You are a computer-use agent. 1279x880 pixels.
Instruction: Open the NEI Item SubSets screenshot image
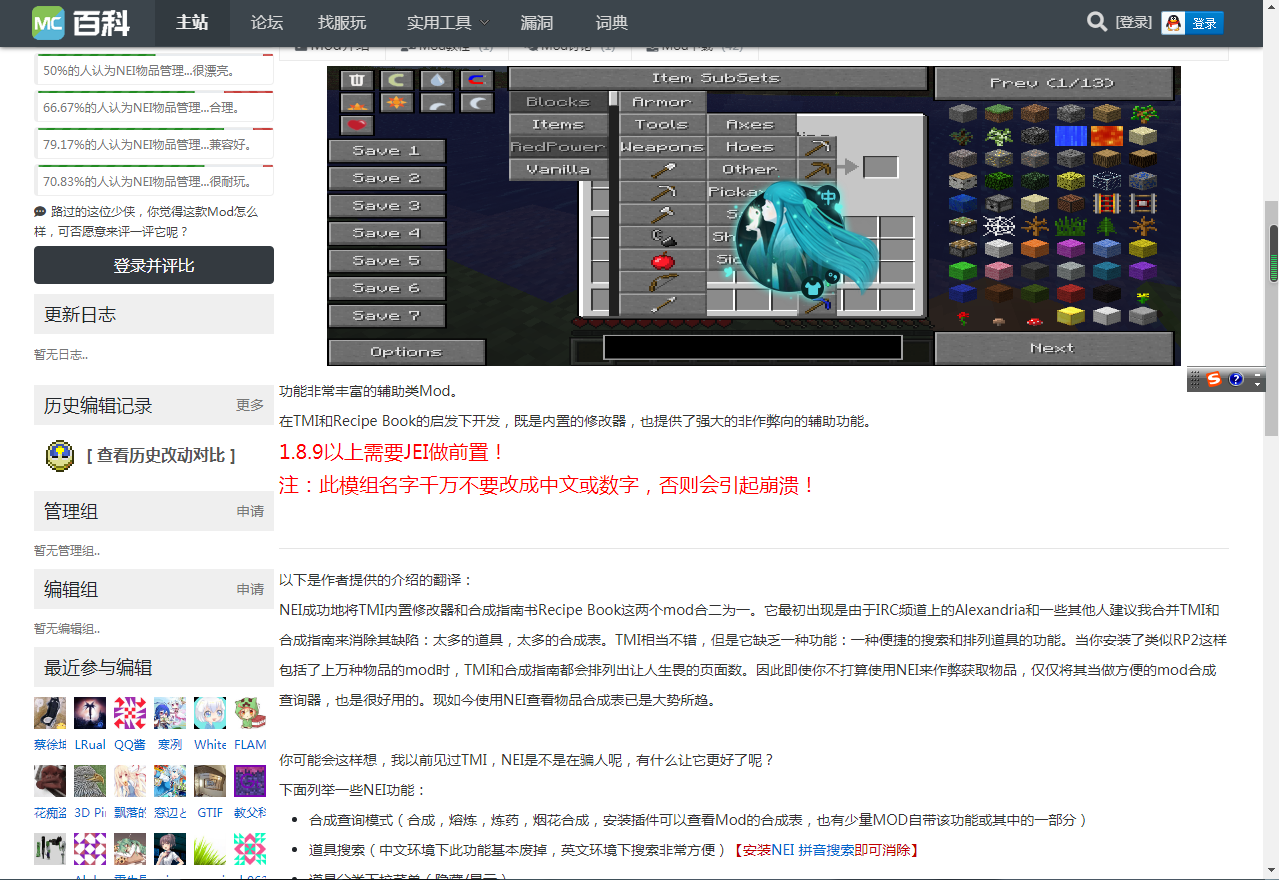click(x=754, y=216)
